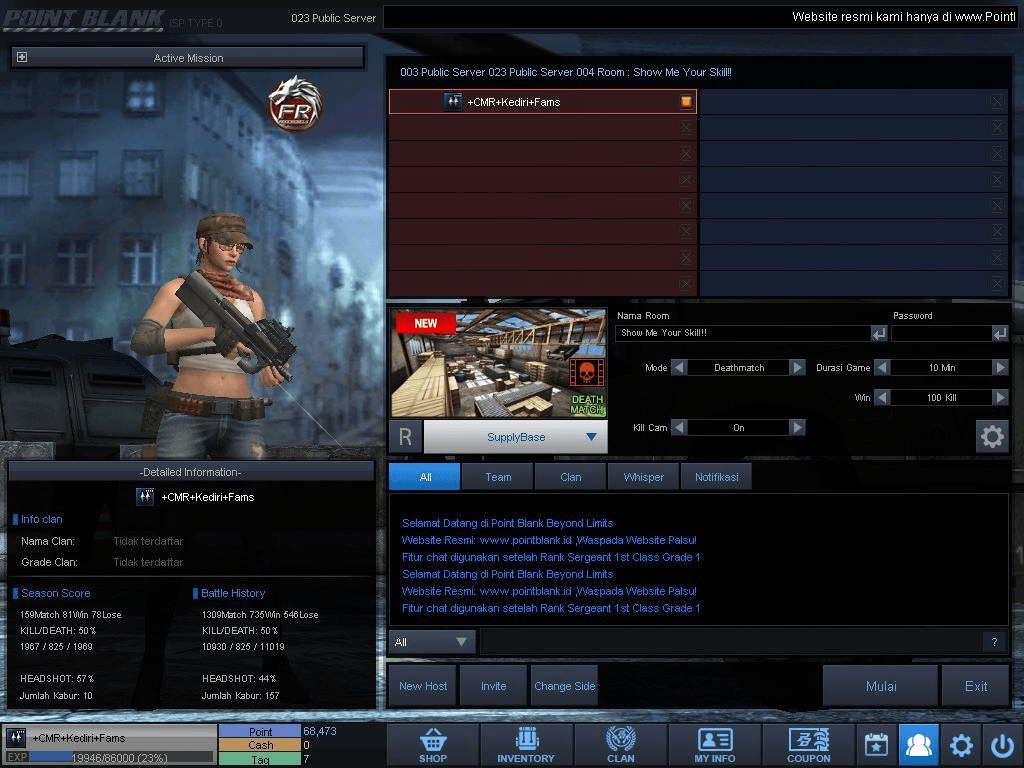The image size is (1024, 768).
Task: Switch to Clan chat tab
Action: (x=571, y=477)
